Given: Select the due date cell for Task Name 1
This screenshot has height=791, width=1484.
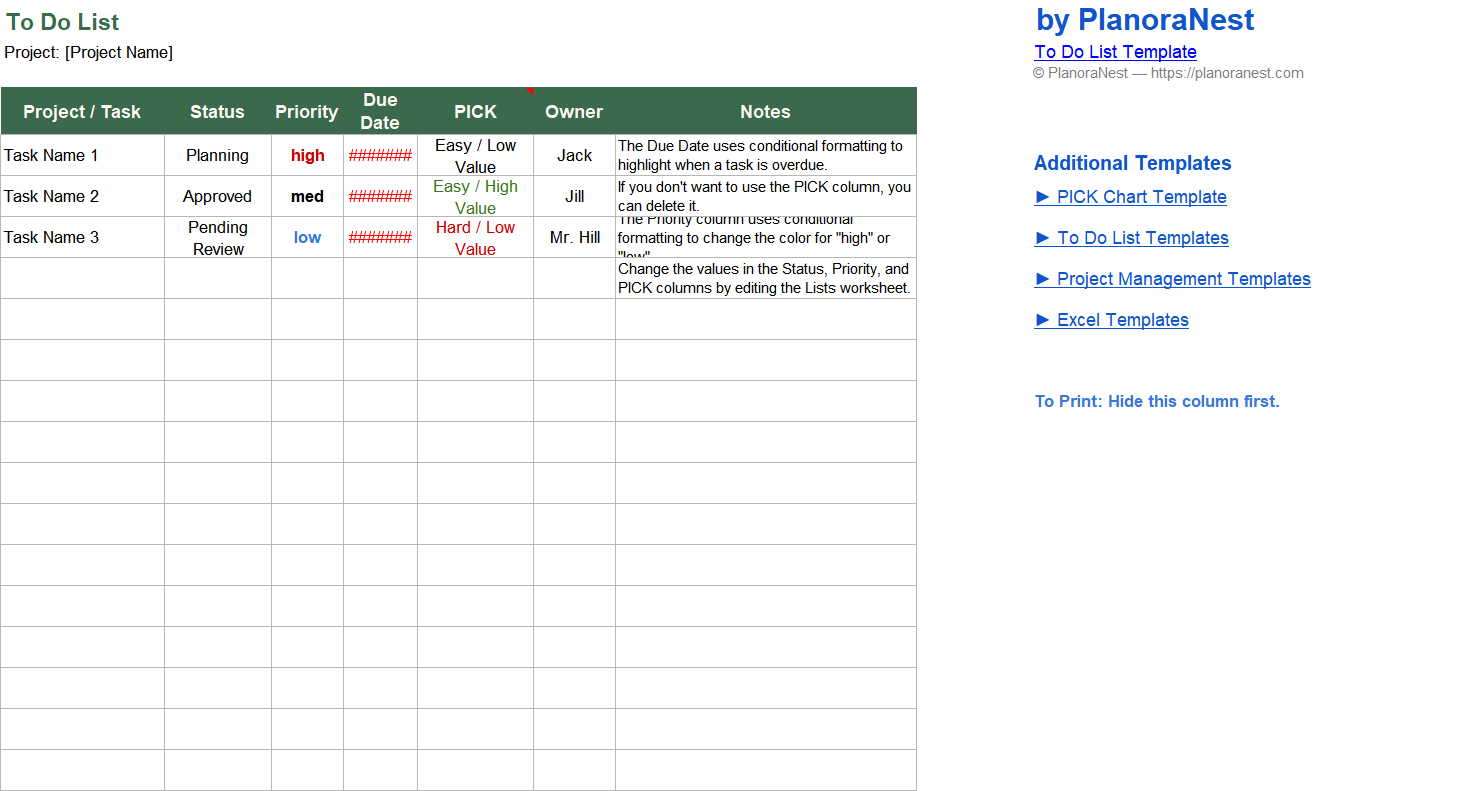Looking at the screenshot, I should 380,155.
